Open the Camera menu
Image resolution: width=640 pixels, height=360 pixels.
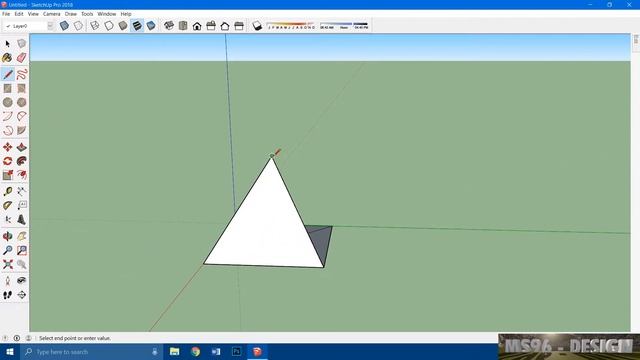point(51,14)
